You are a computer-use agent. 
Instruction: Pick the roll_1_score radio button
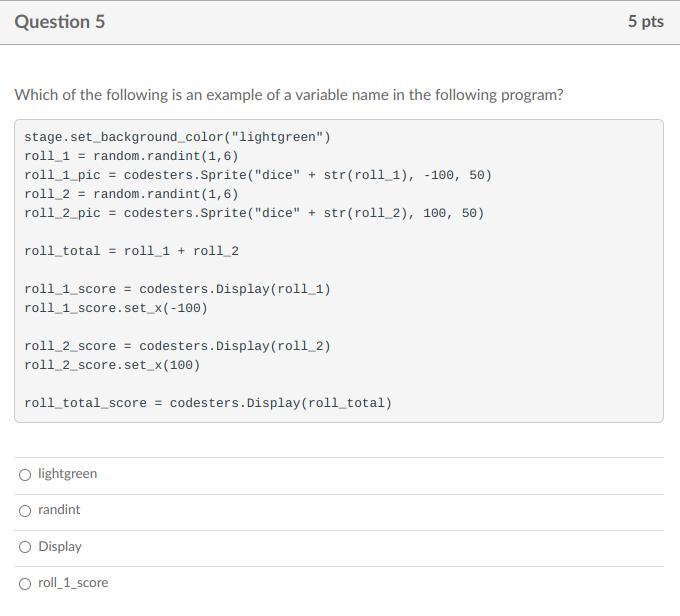25,584
